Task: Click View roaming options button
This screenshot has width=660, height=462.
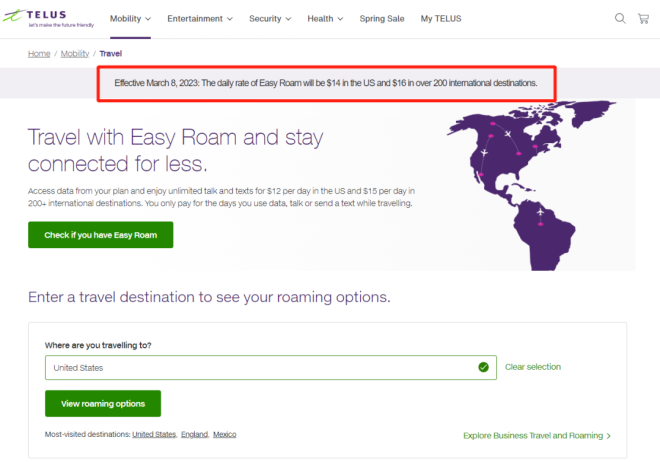Action: click(102, 404)
